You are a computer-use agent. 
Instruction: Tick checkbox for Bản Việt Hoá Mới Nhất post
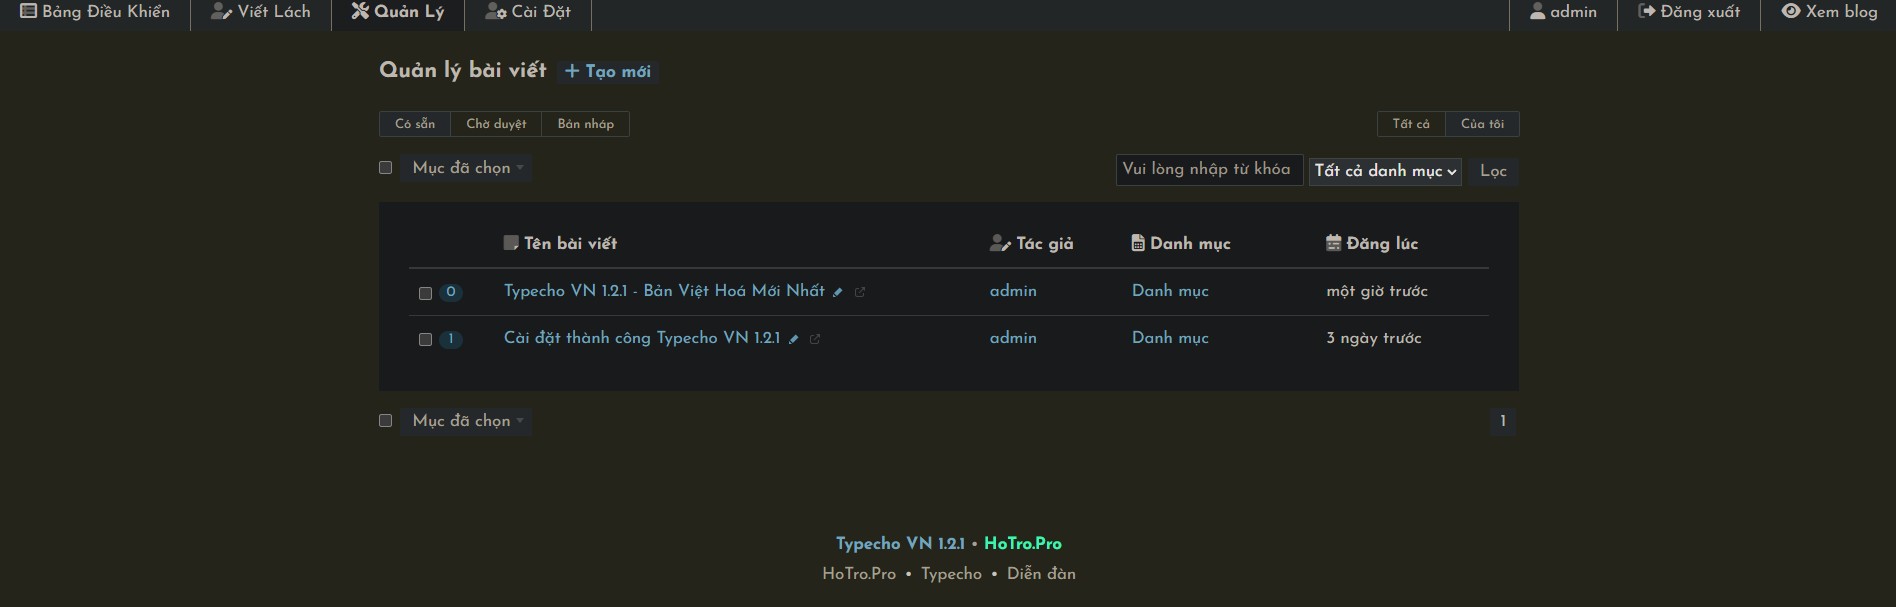pyautogui.click(x=425, y=293)
